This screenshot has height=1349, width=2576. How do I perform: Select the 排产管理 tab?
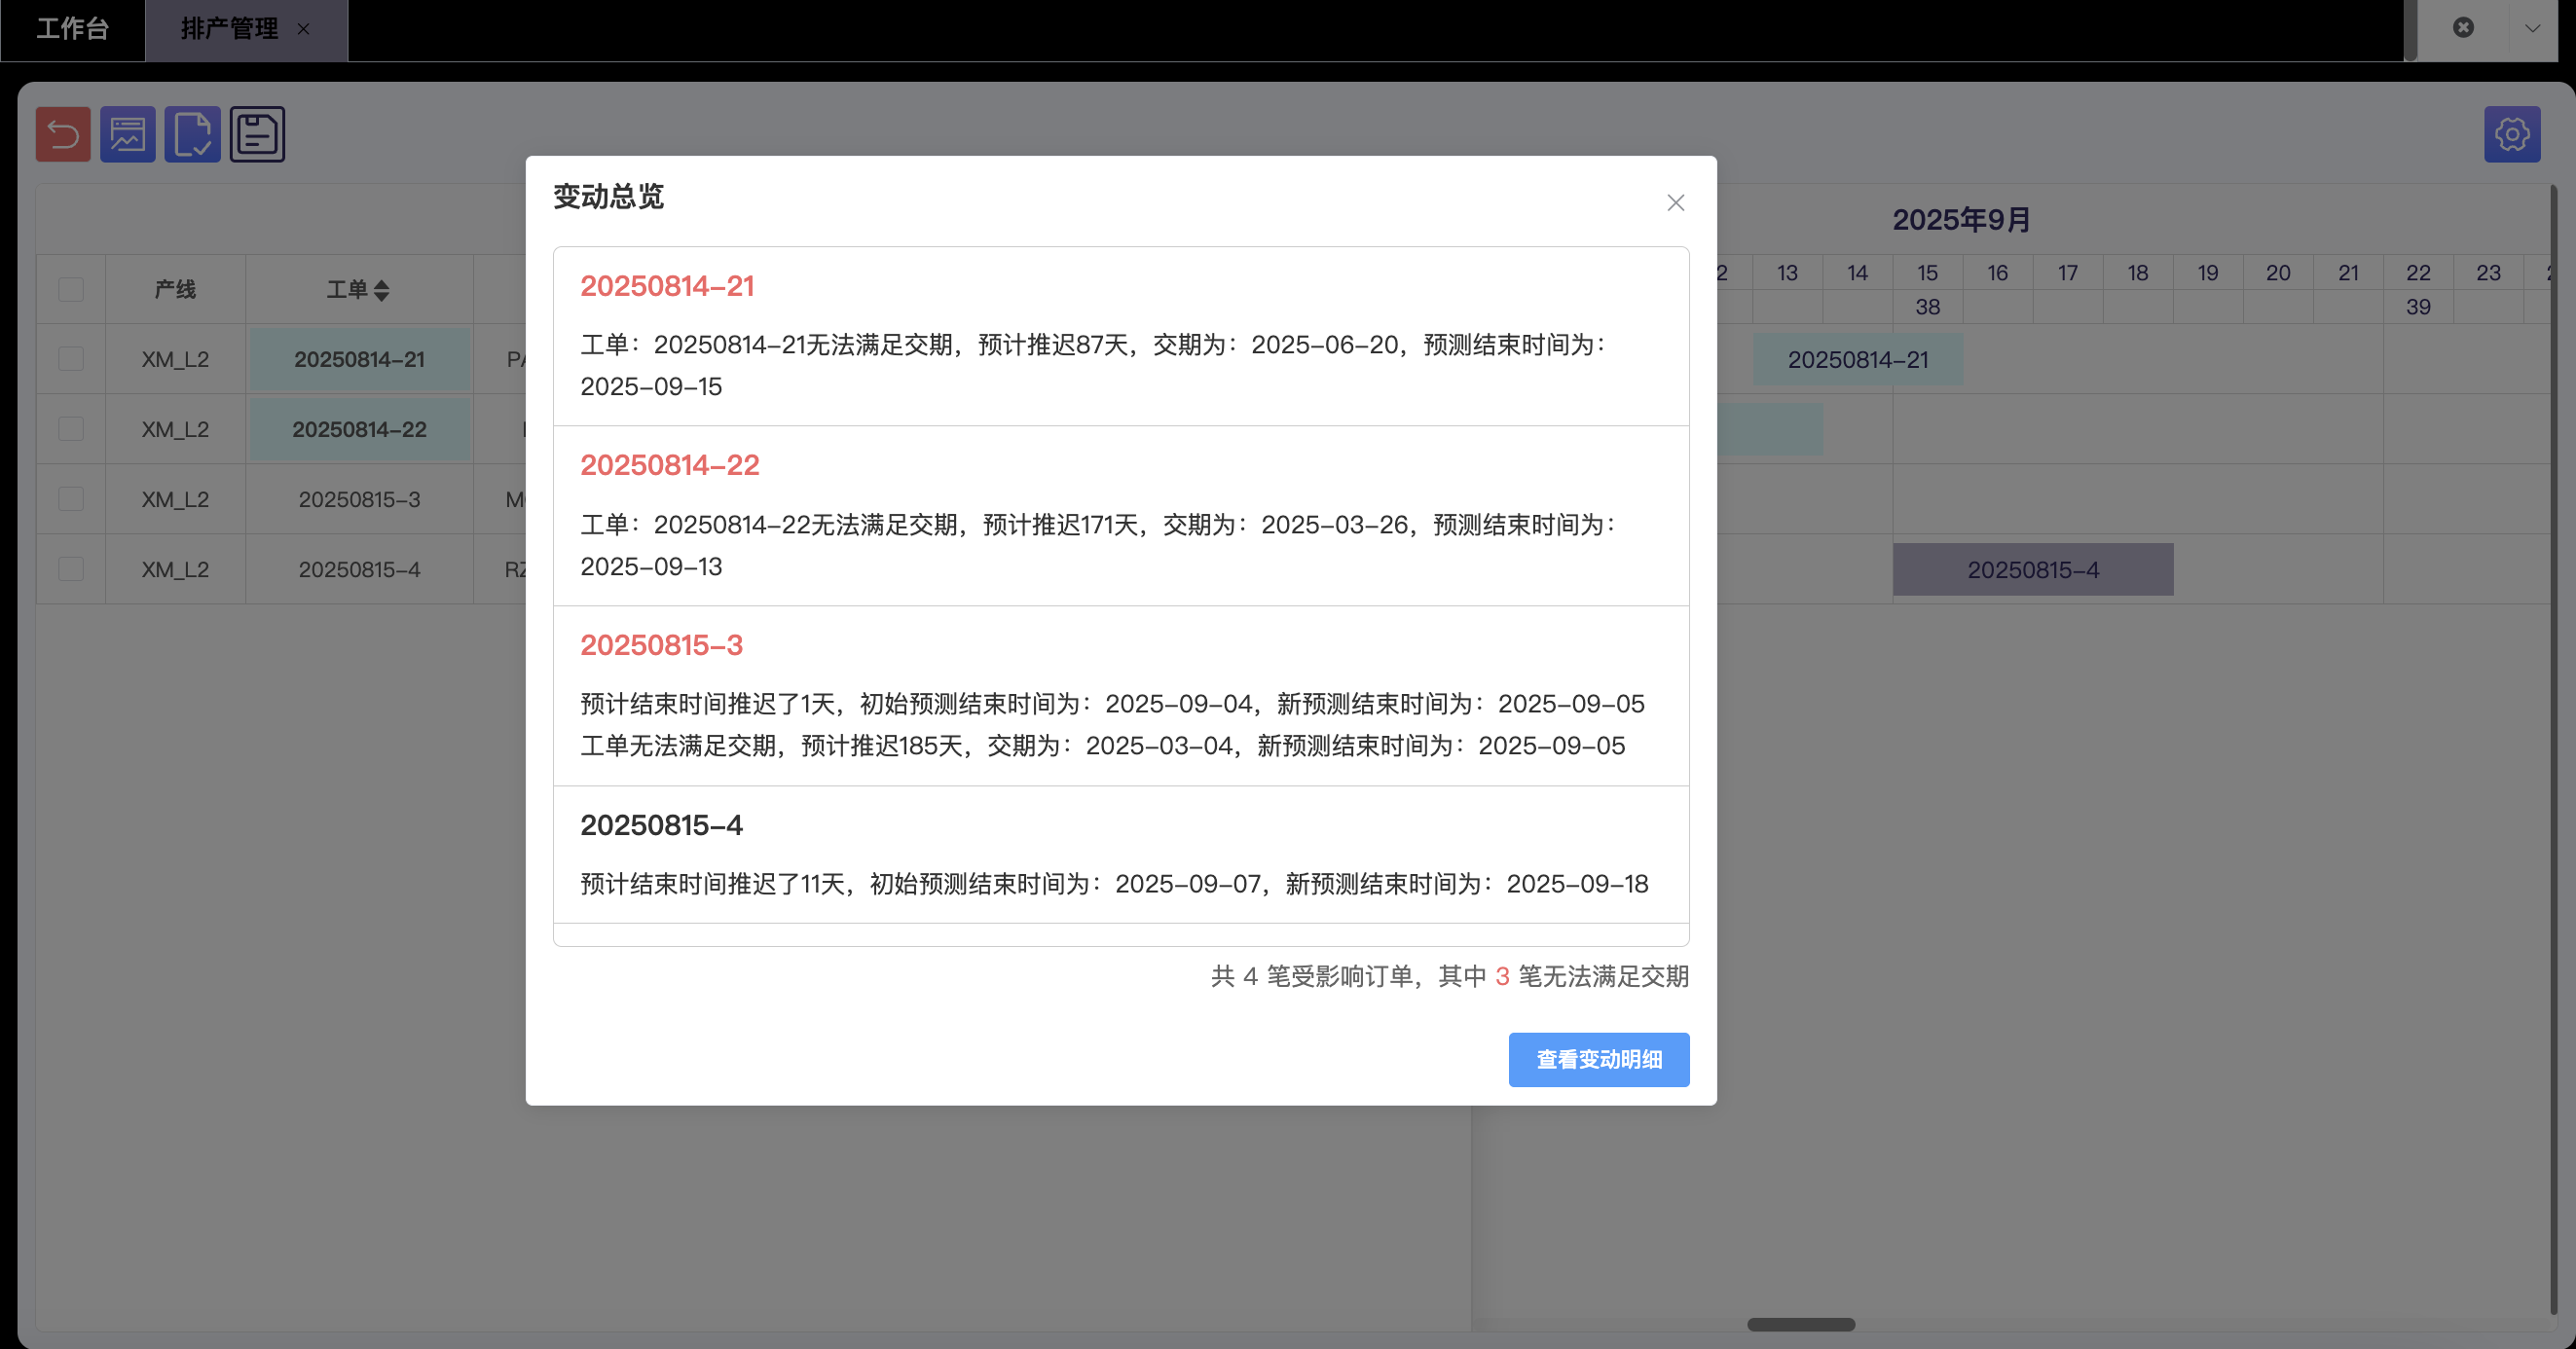[x=229, y=29]
